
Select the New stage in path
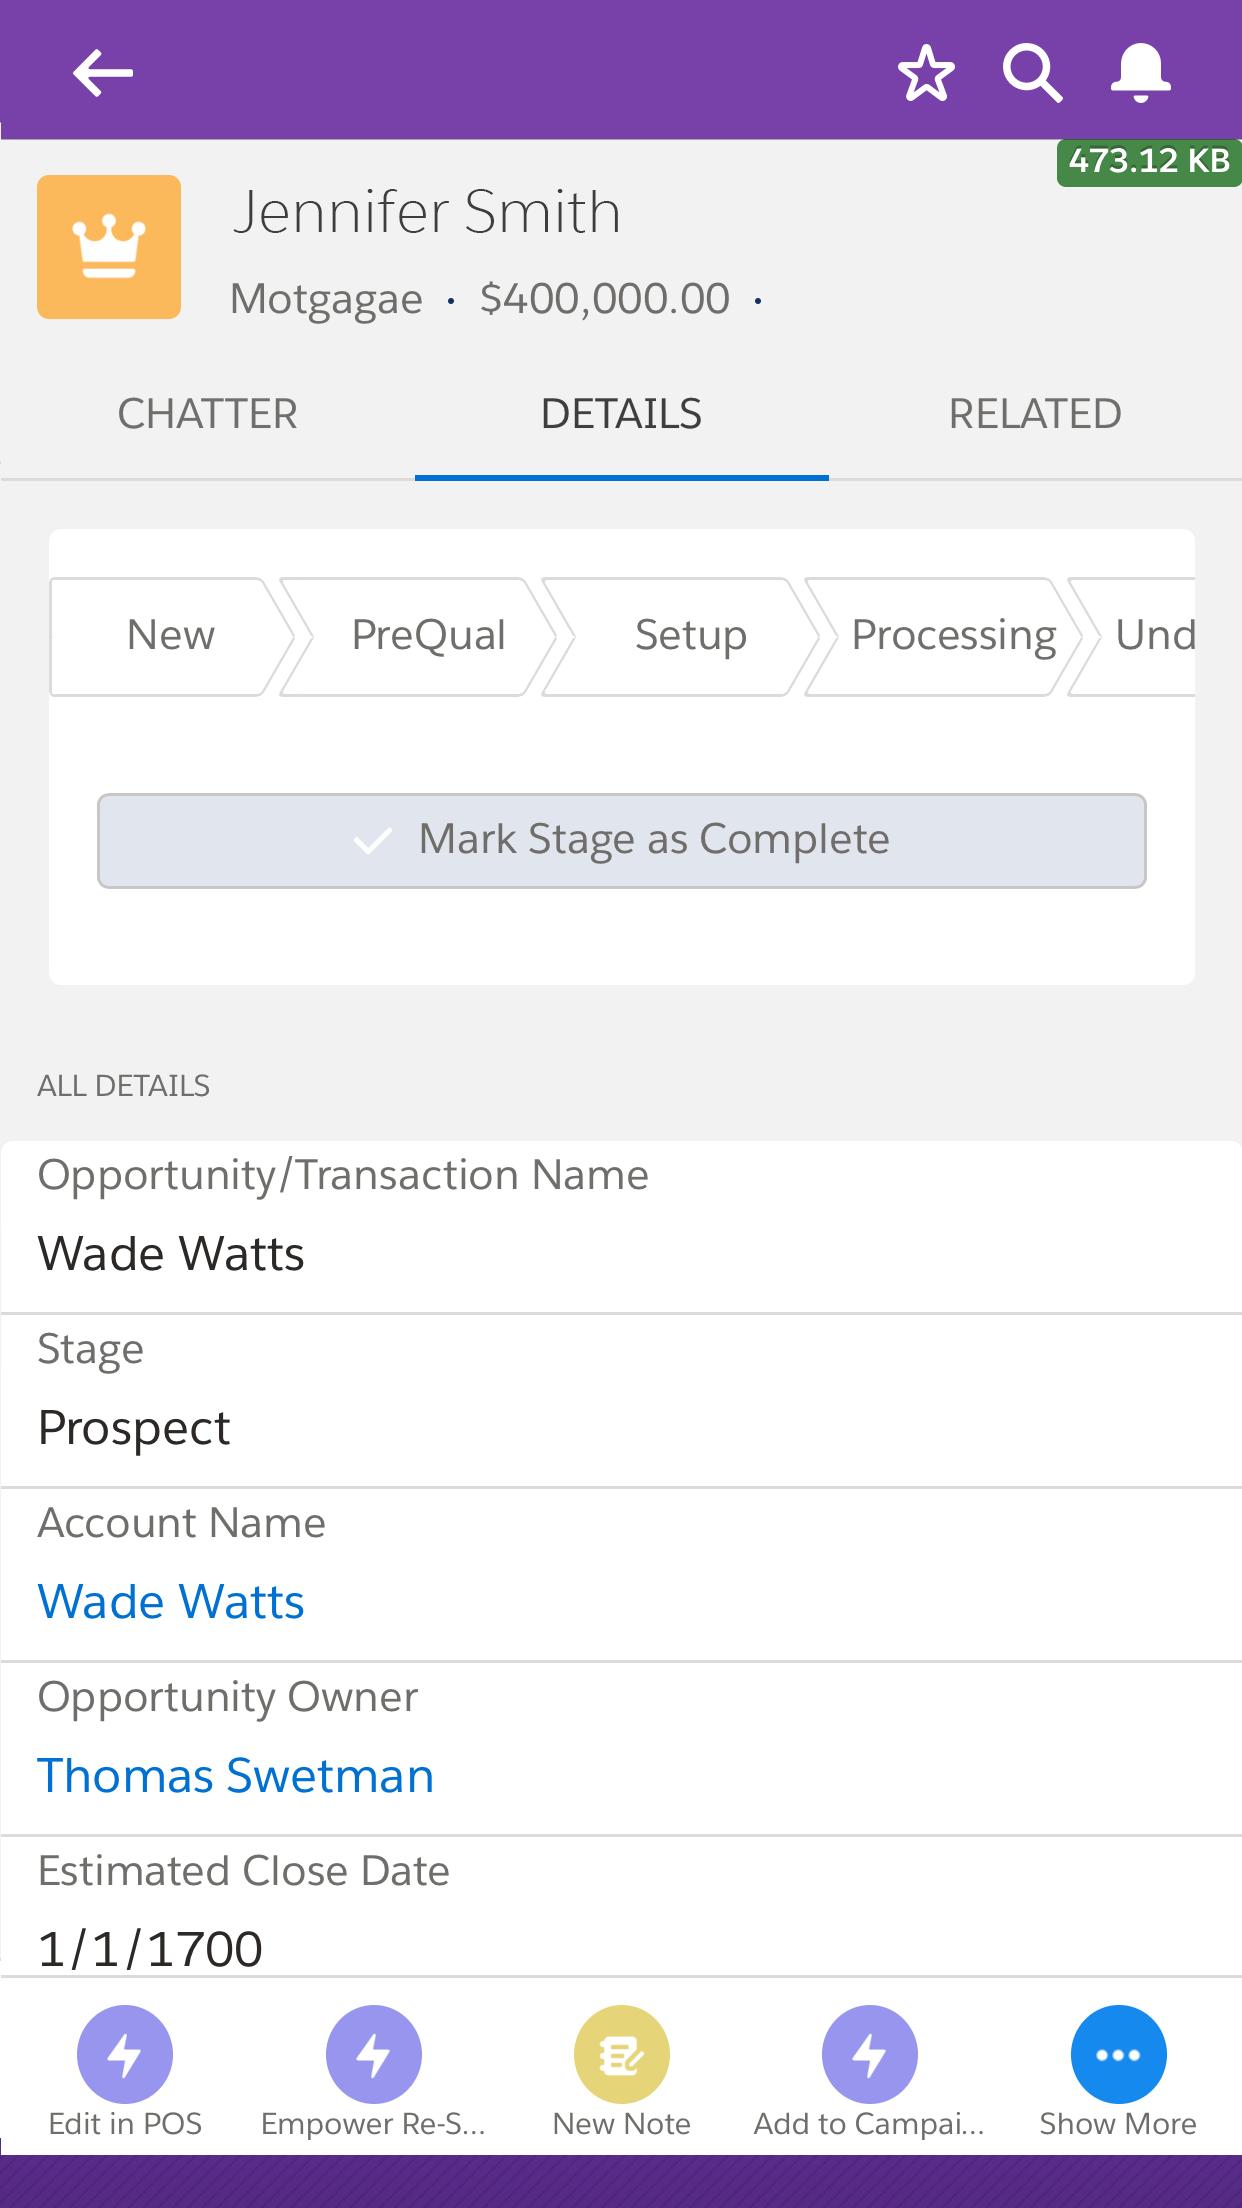click(x=170, y=636)
